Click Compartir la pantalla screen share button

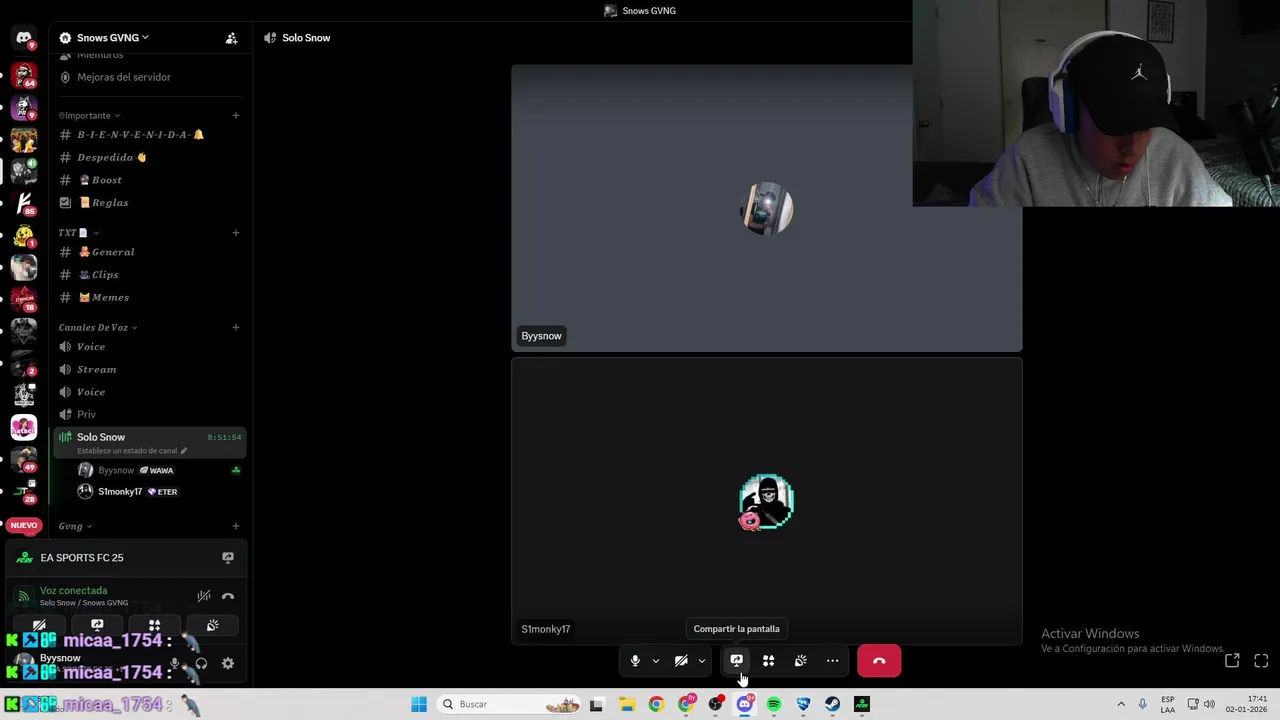[736, 661]
